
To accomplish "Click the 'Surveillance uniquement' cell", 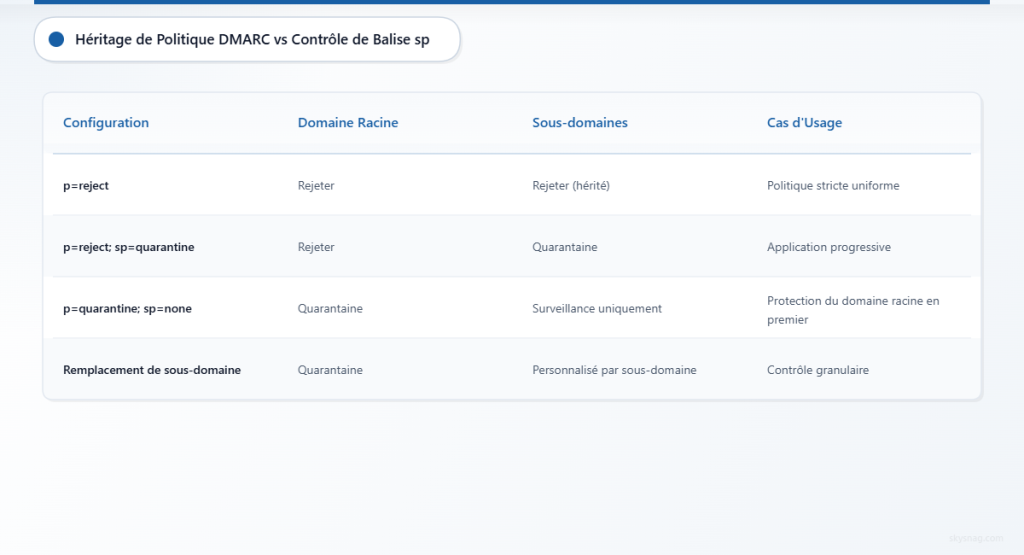I will click(x=597, y=308).
